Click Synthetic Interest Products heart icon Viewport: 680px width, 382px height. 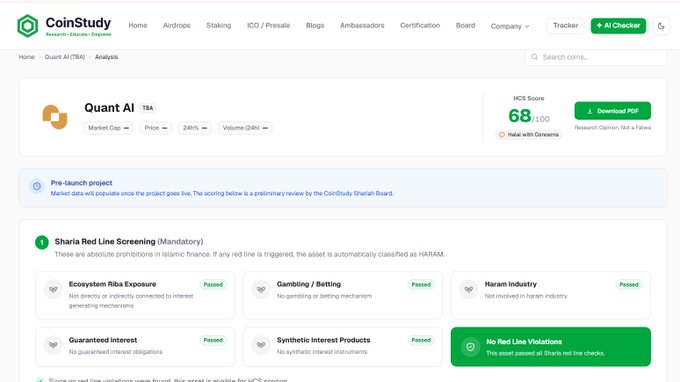(x=261, y=345)
